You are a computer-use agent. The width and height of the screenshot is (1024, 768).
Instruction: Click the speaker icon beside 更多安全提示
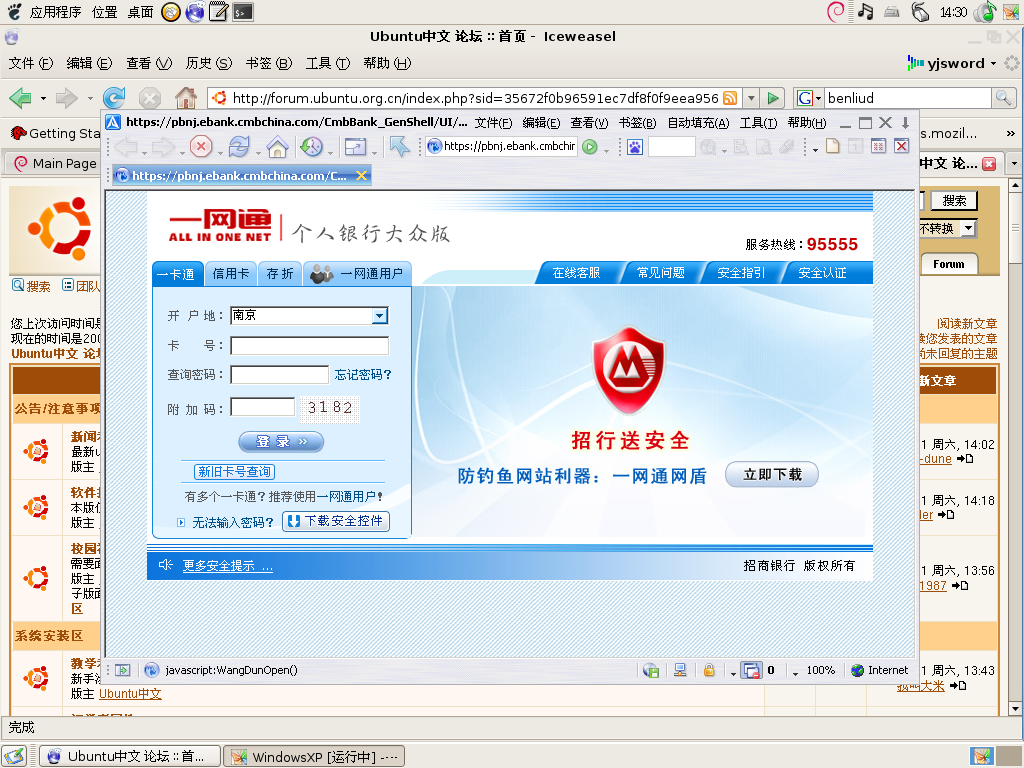coord(165,566)
